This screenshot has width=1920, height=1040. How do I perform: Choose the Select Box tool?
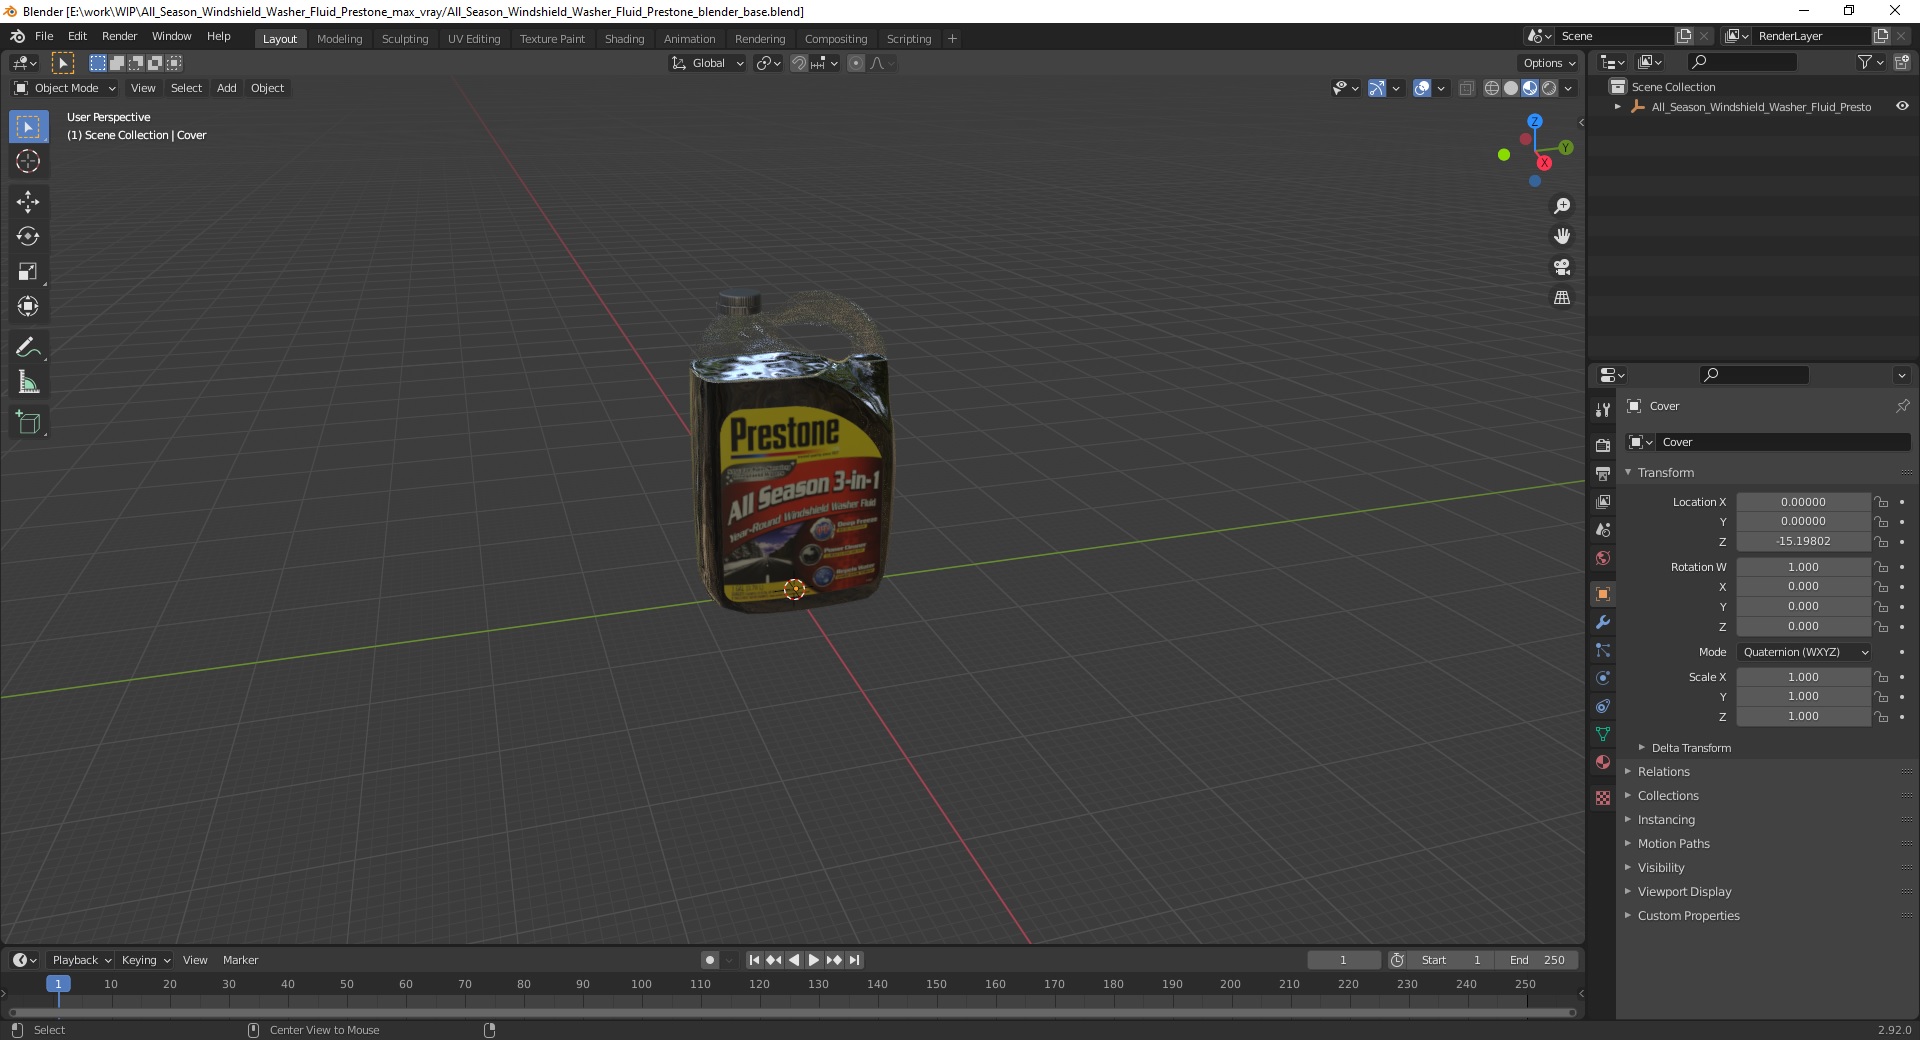pyautogui.click(x=28, y=127)
